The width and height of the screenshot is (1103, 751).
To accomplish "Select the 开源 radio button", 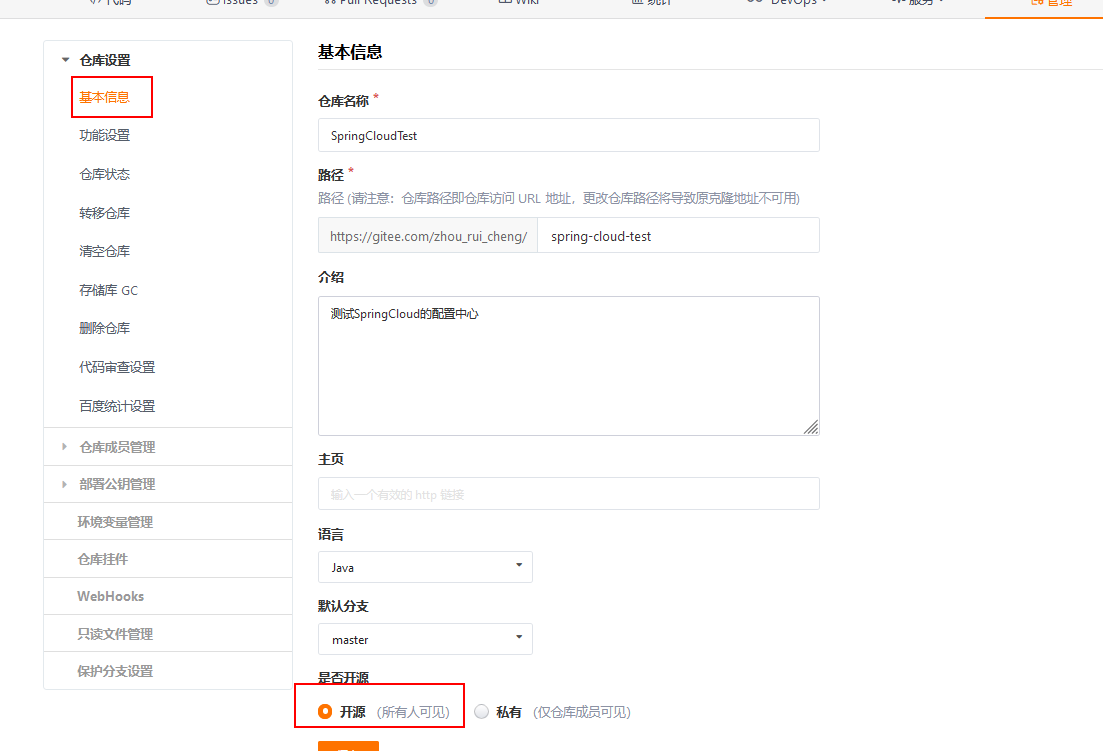I will (325, 712).
